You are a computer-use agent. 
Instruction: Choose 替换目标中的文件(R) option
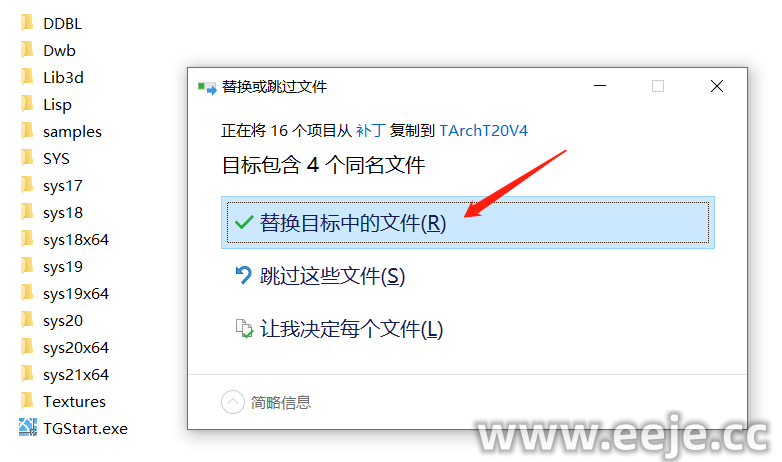coord(468,223)
